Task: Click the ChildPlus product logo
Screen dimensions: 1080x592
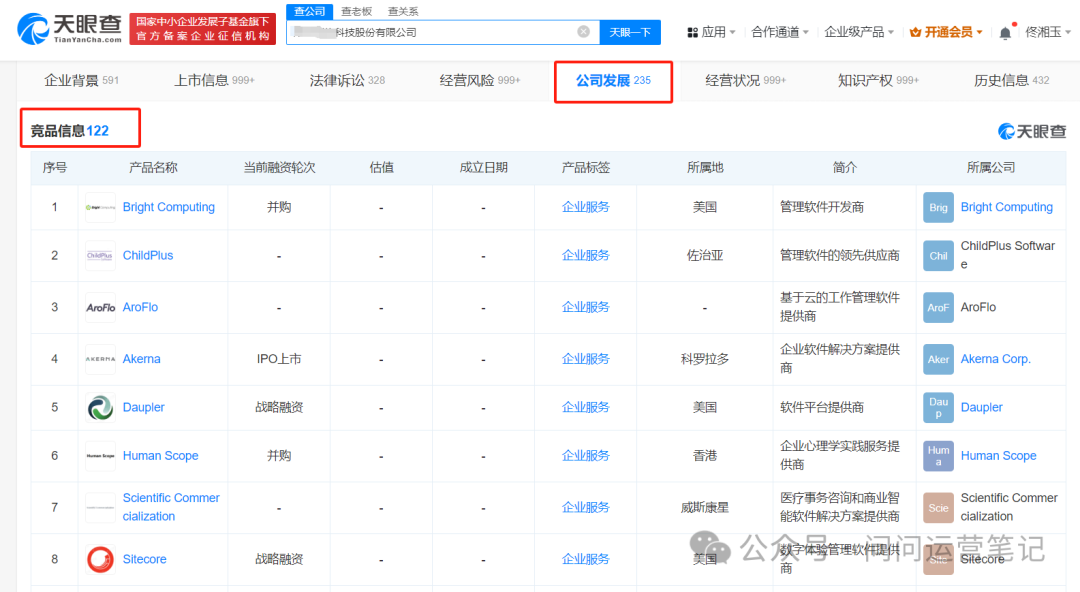Action: click(100, 256)
